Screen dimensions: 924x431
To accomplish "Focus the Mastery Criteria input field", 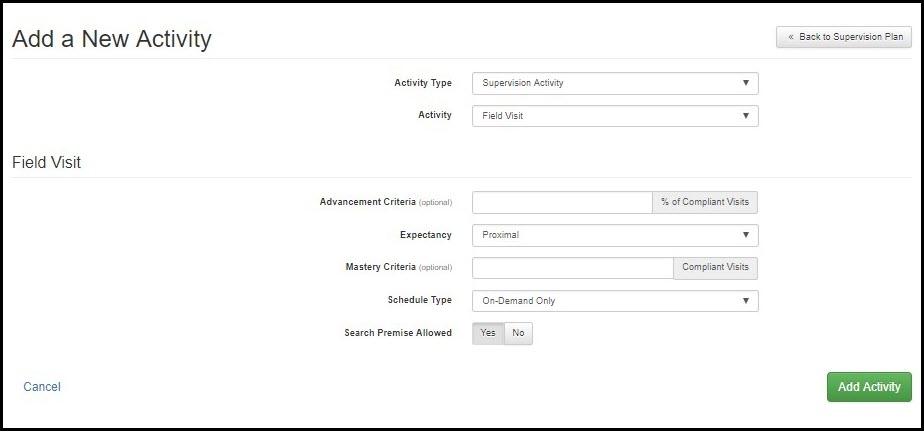I will click(x=572, y=267).
